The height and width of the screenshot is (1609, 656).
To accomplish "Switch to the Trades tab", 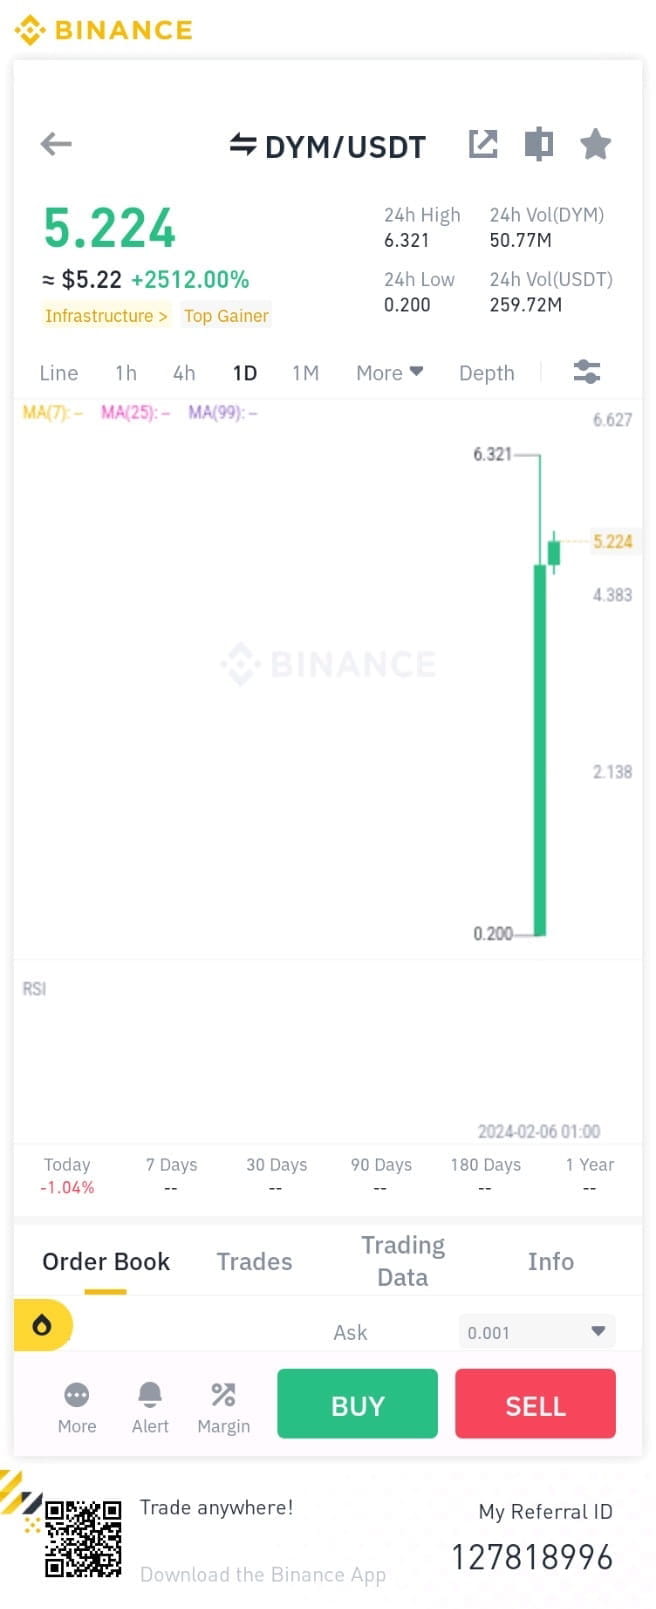I will pyautogui.click(x=253, y=1261).
